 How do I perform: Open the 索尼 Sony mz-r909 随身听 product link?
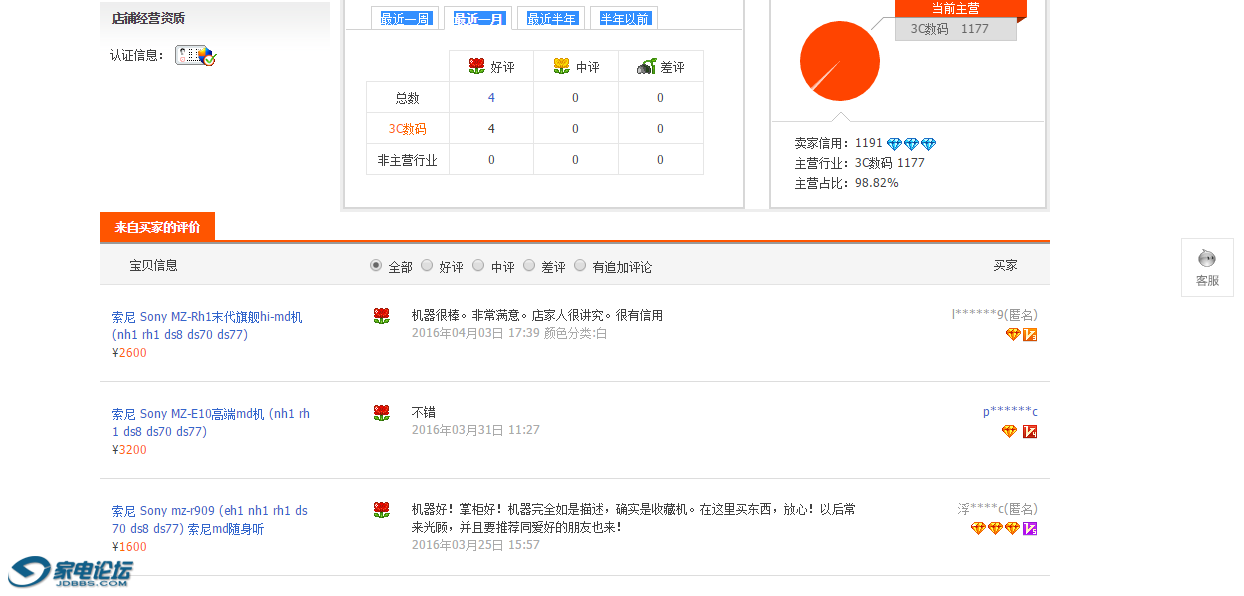pos(210,520)
